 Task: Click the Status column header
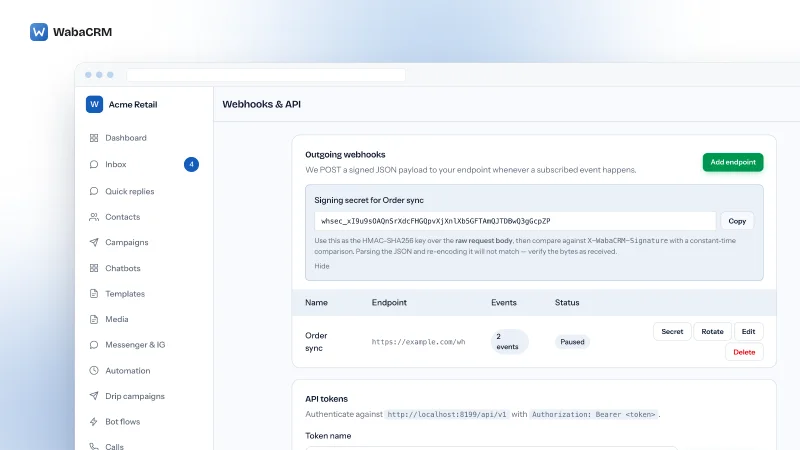[x=567, y=303]
